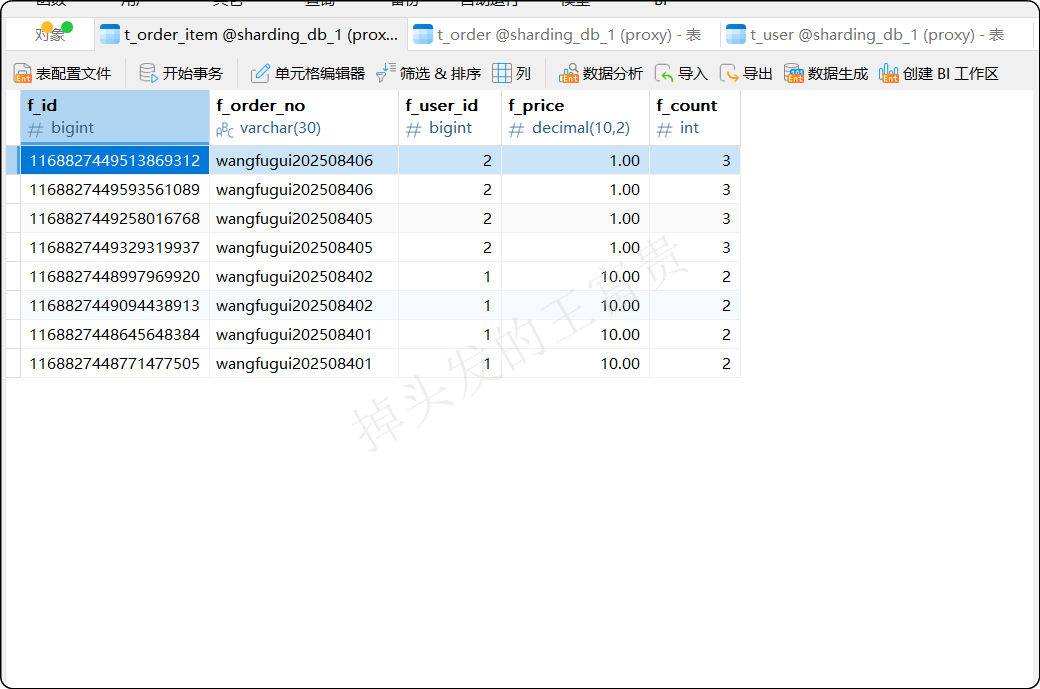Image resolution: width=1040 pixels, height=689 pixels.
Task: Click wangfugui202508406 in the first row
Action: tap(304, 160)
